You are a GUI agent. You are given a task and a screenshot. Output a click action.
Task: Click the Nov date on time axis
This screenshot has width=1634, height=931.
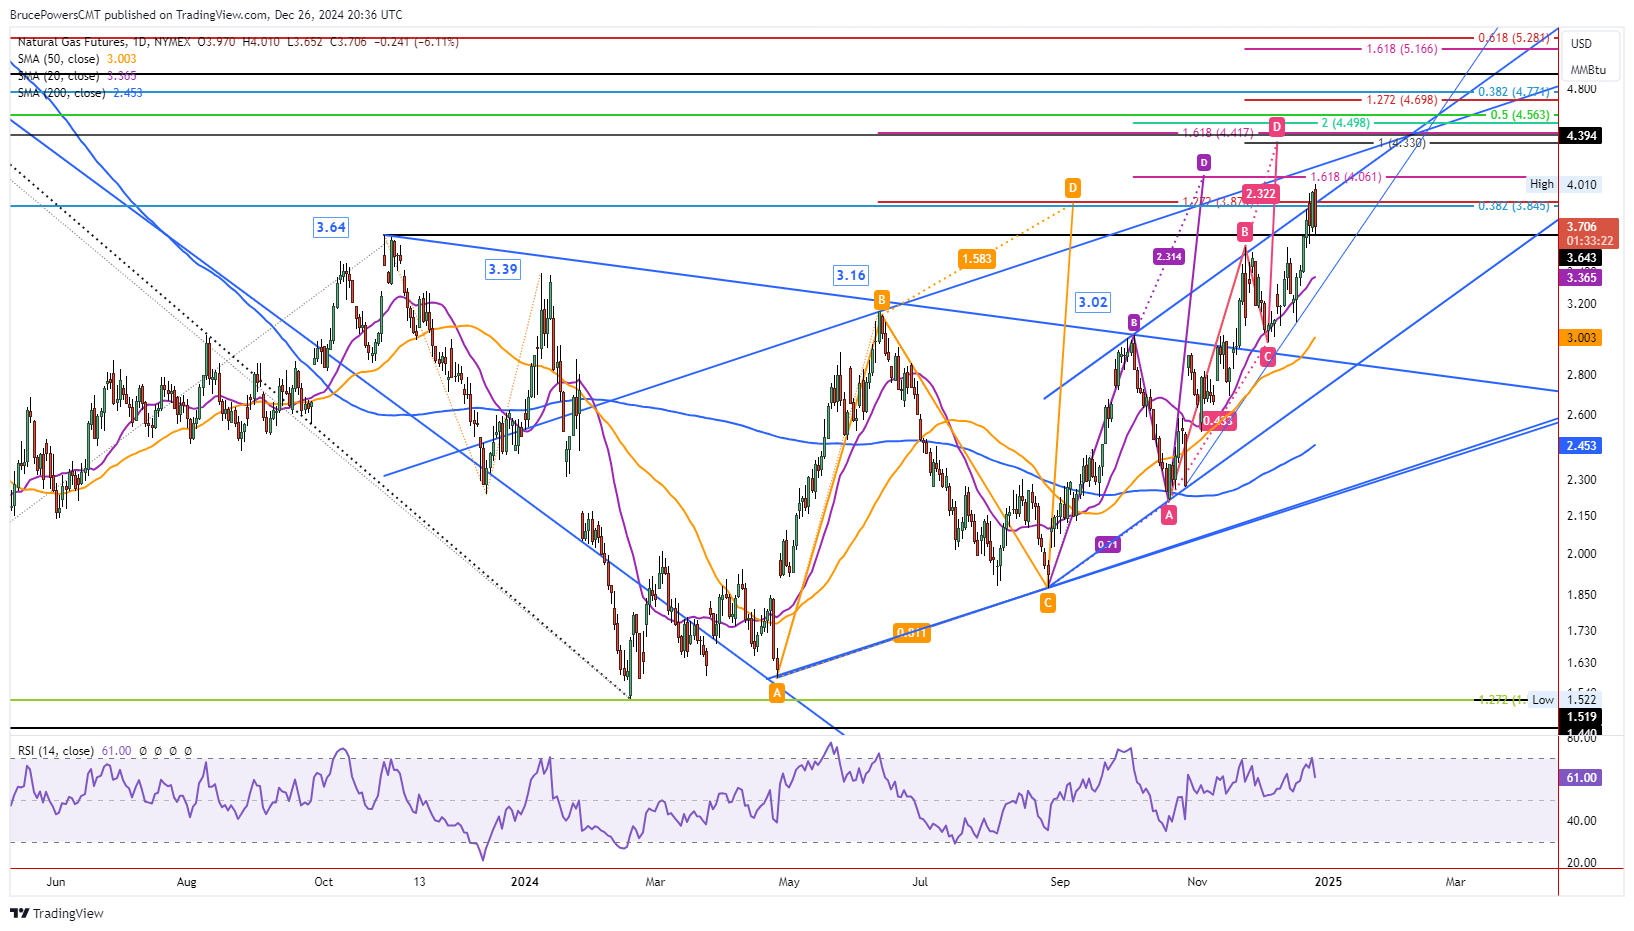click(x=1197, y=882)
